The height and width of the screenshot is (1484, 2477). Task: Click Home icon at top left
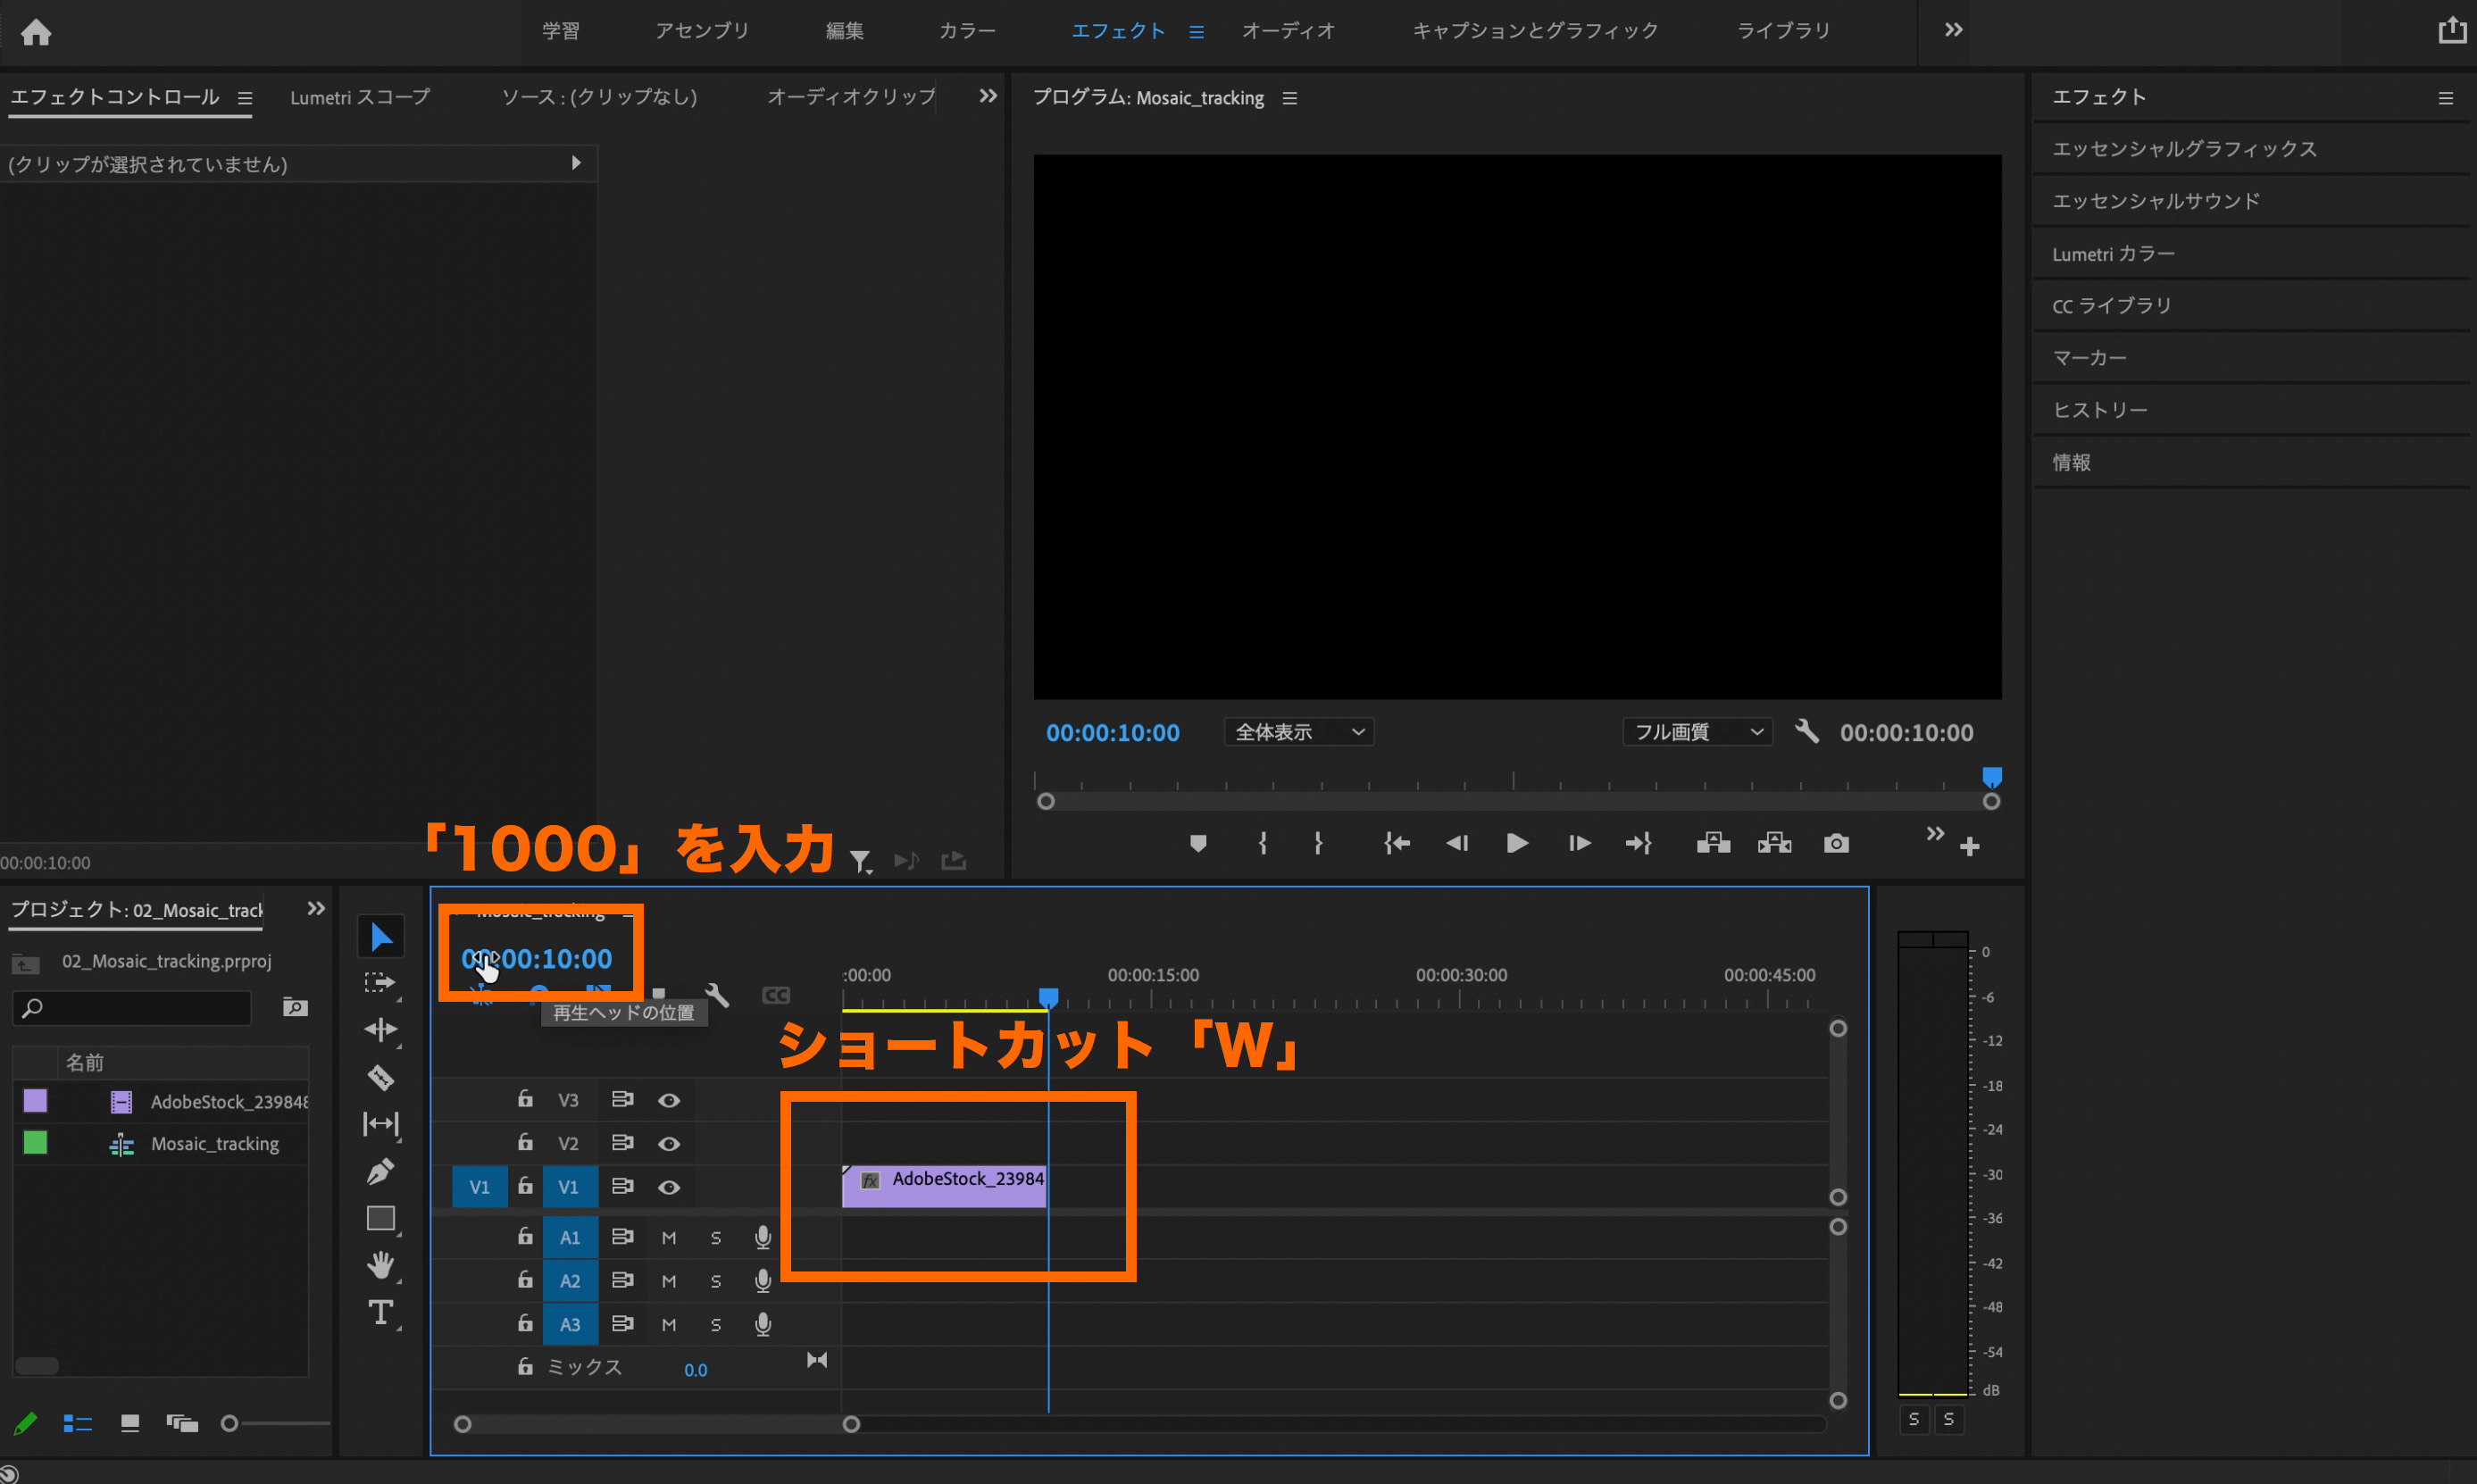coord(36,32)
